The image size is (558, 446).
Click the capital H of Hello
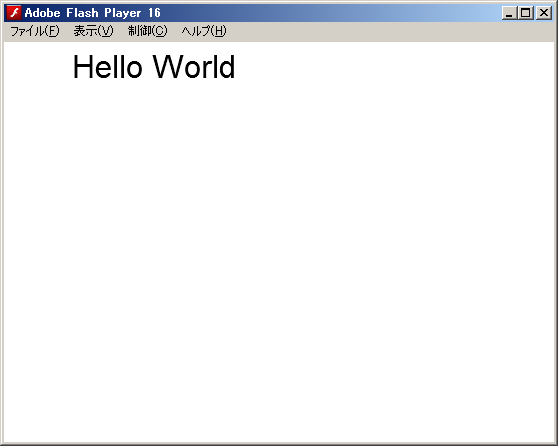(83, 67)
